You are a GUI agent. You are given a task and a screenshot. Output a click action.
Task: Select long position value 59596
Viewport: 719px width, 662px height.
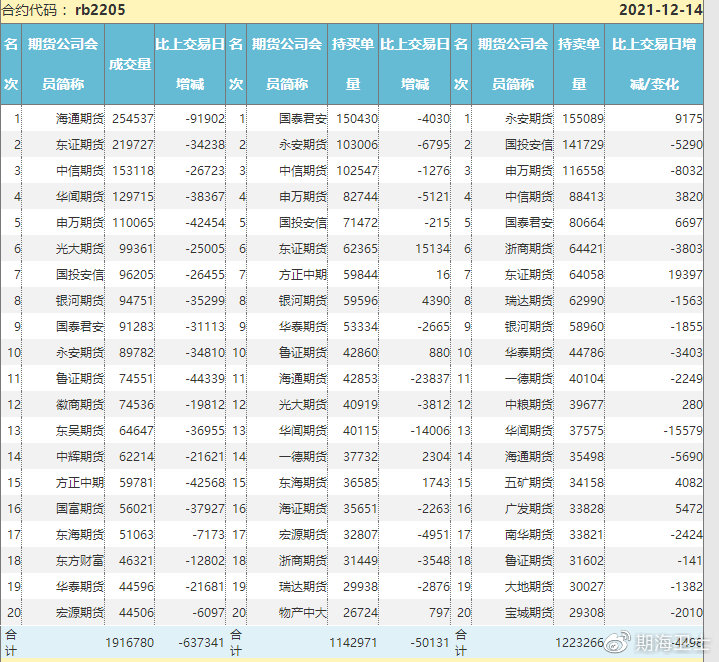click(360, 301)
